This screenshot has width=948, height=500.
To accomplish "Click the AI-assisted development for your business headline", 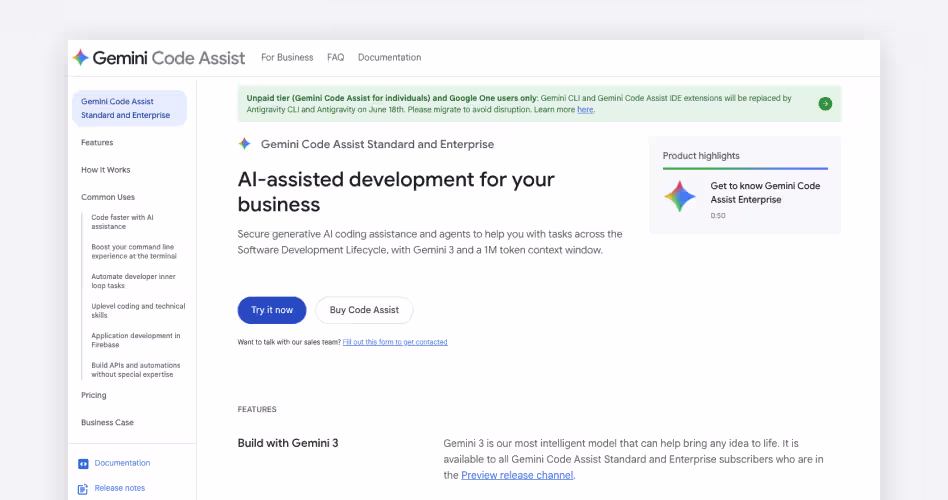I will click(x=396, y=192).
